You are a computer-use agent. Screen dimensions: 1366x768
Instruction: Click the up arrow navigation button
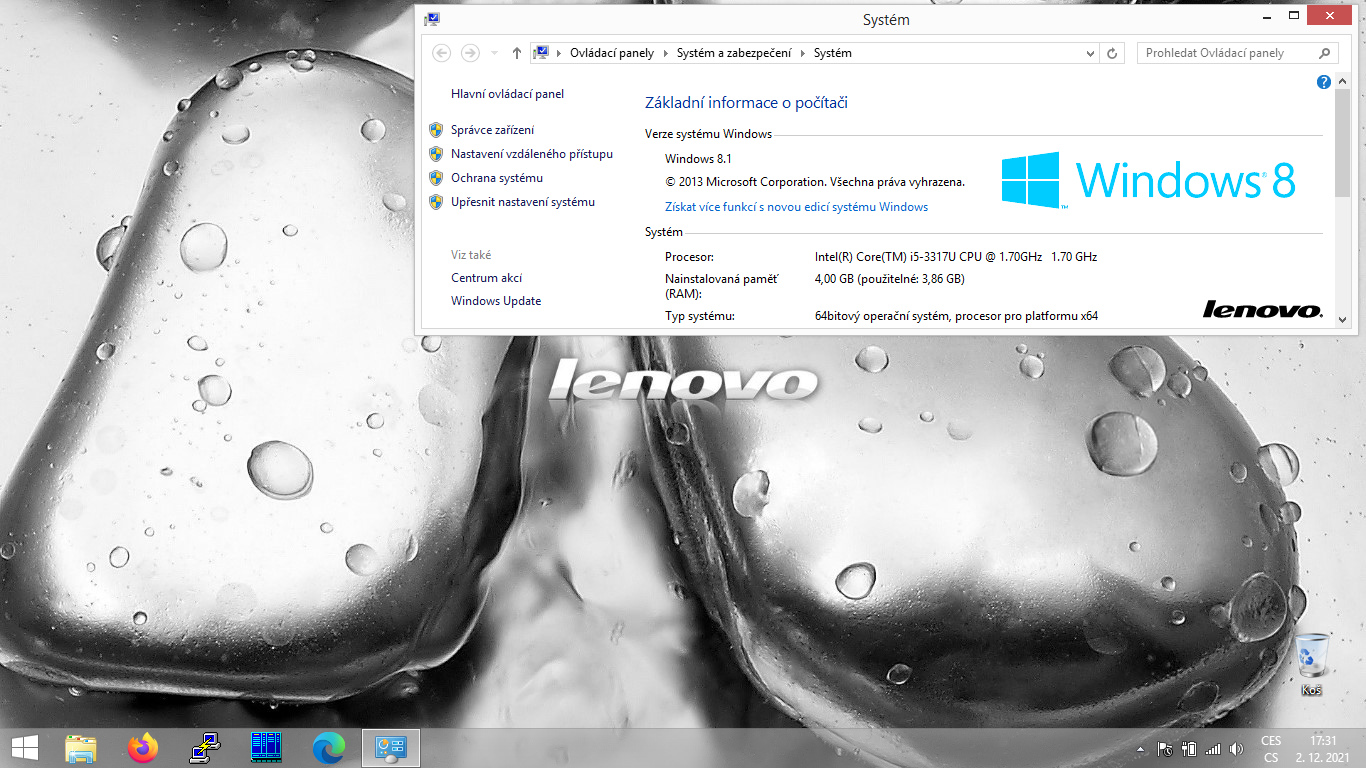pos(516,53)
